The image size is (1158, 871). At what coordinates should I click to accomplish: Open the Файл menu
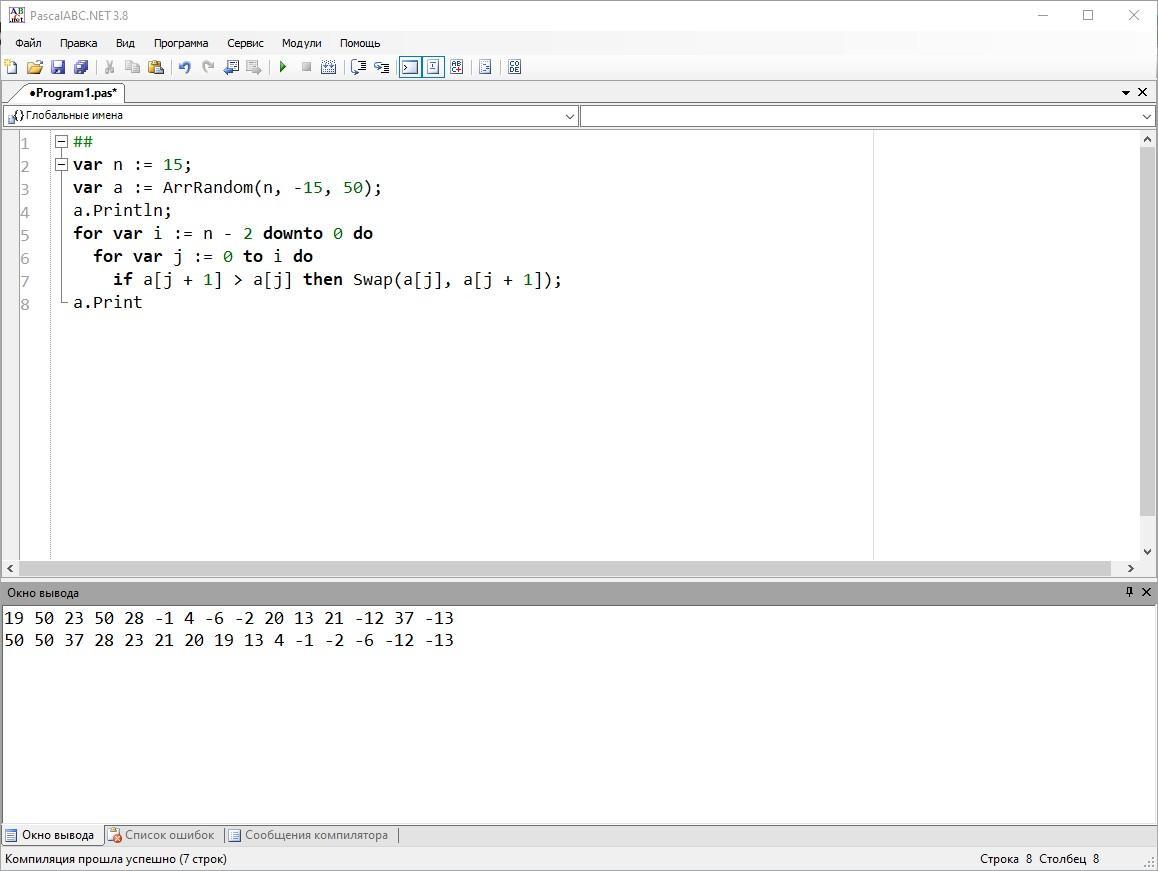pos(28,43)
